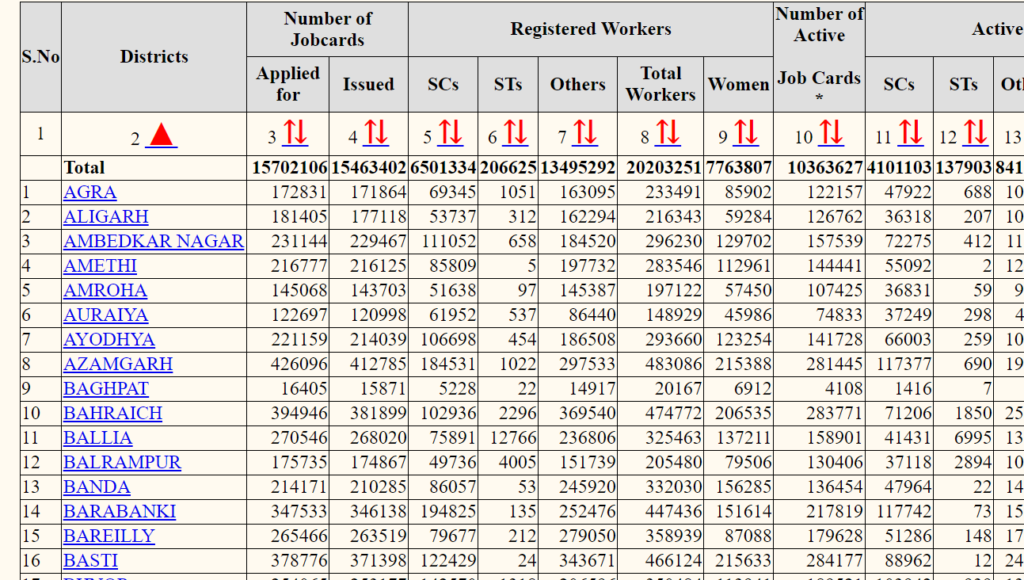Click AMBEDKAR NAGAR SCs value 111052

pyautogui.click(x=448, y=242)
